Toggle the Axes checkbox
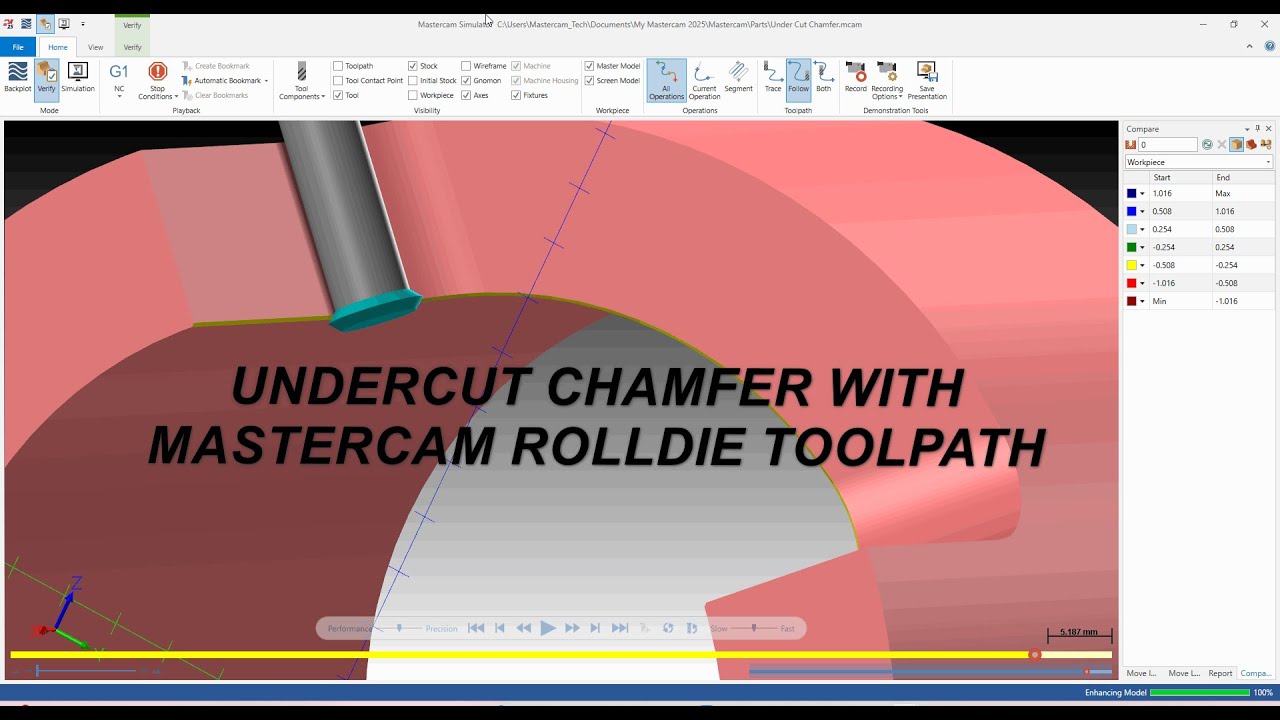The width and height of the screenshot is (1280, 720). (x=466, y=96)
